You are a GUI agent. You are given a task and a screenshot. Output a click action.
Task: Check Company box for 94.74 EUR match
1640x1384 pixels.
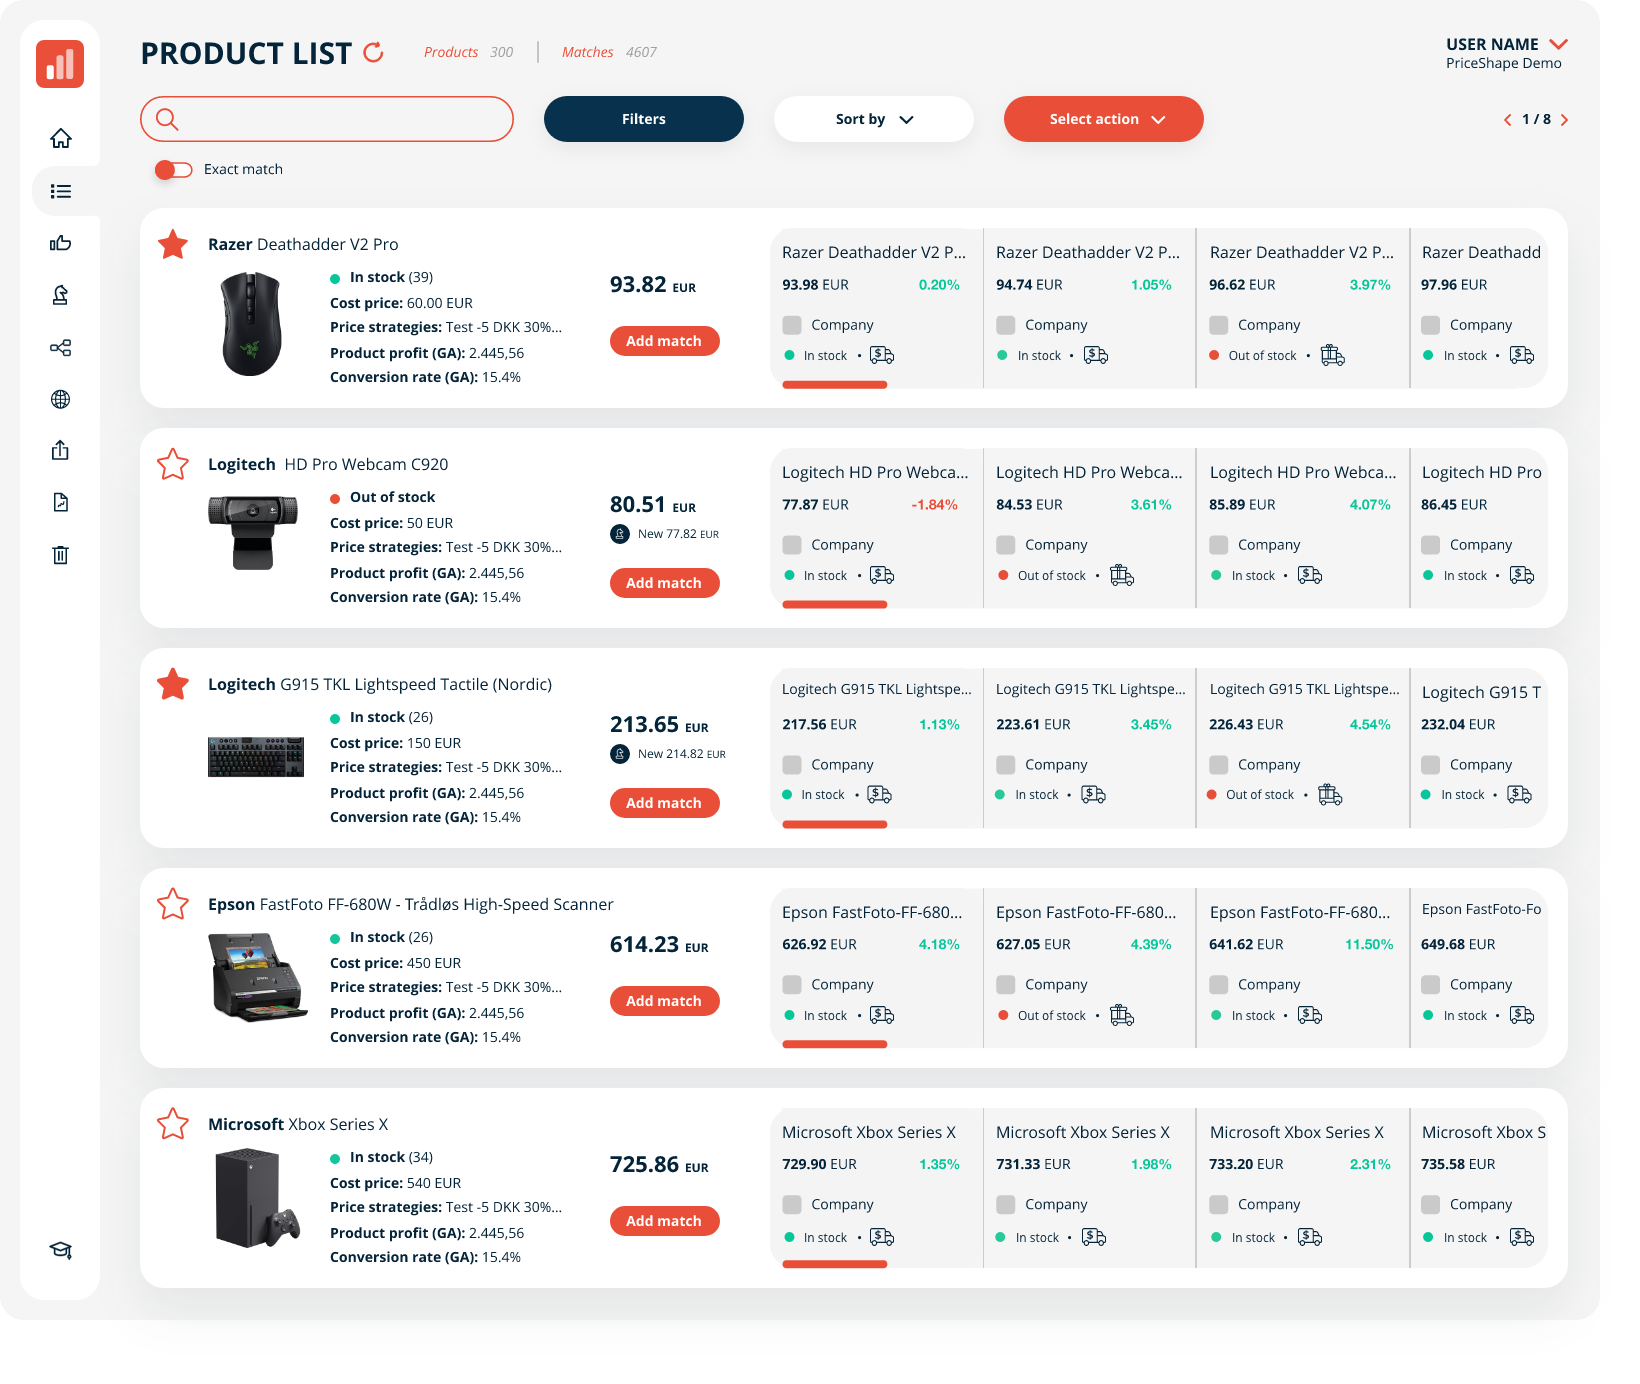pos(1006,325)
